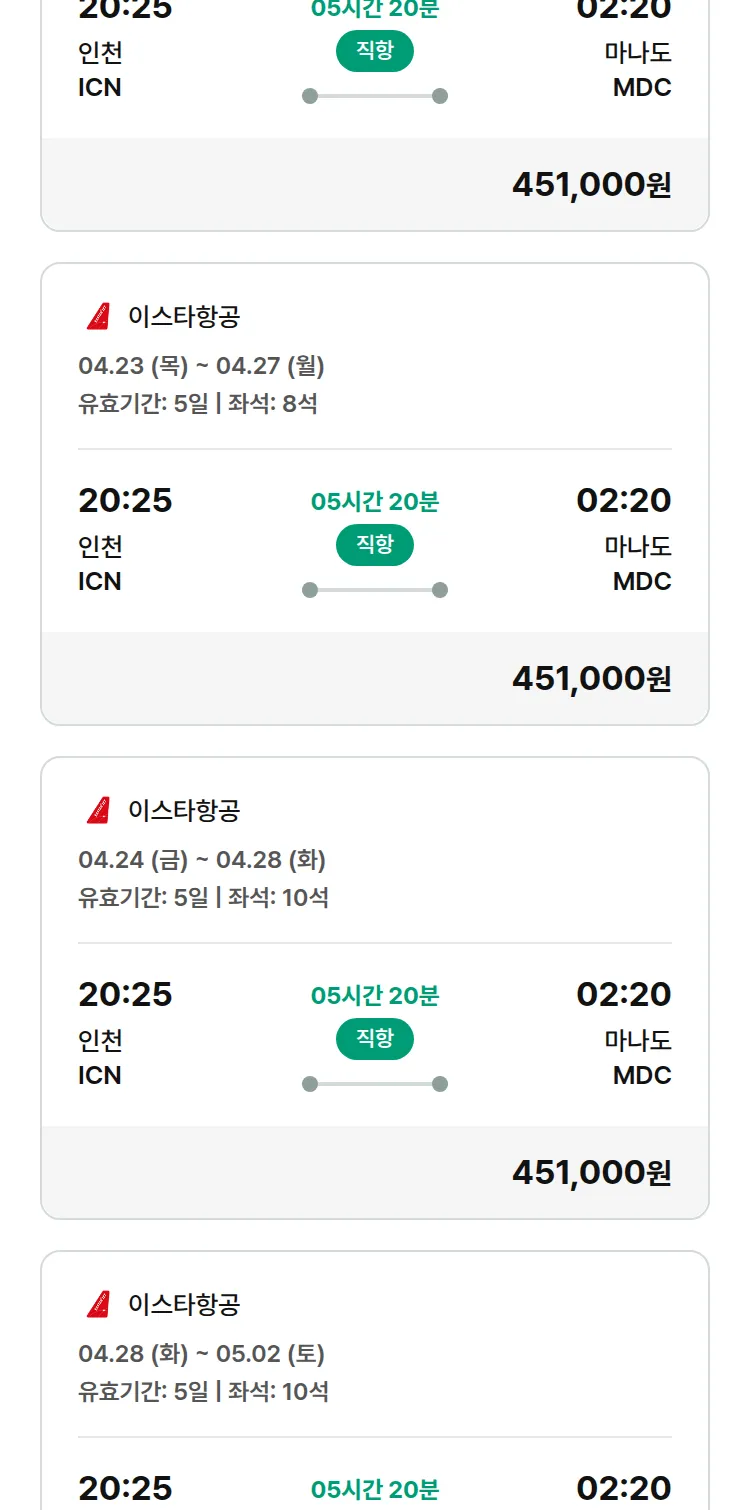Click the route line on 04.23 flight

[375, 590]
